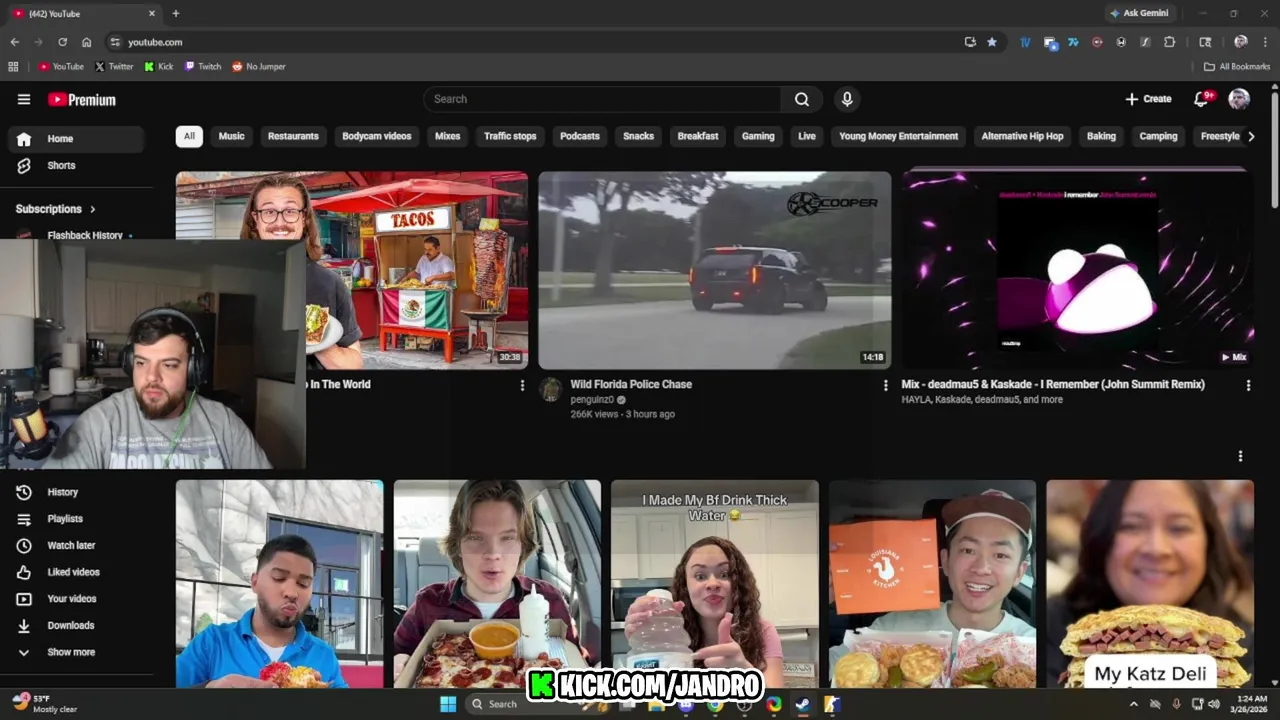Open options menu for deadmau5 mix
Screen dimensions: 1280x720
click(1248, 385)
